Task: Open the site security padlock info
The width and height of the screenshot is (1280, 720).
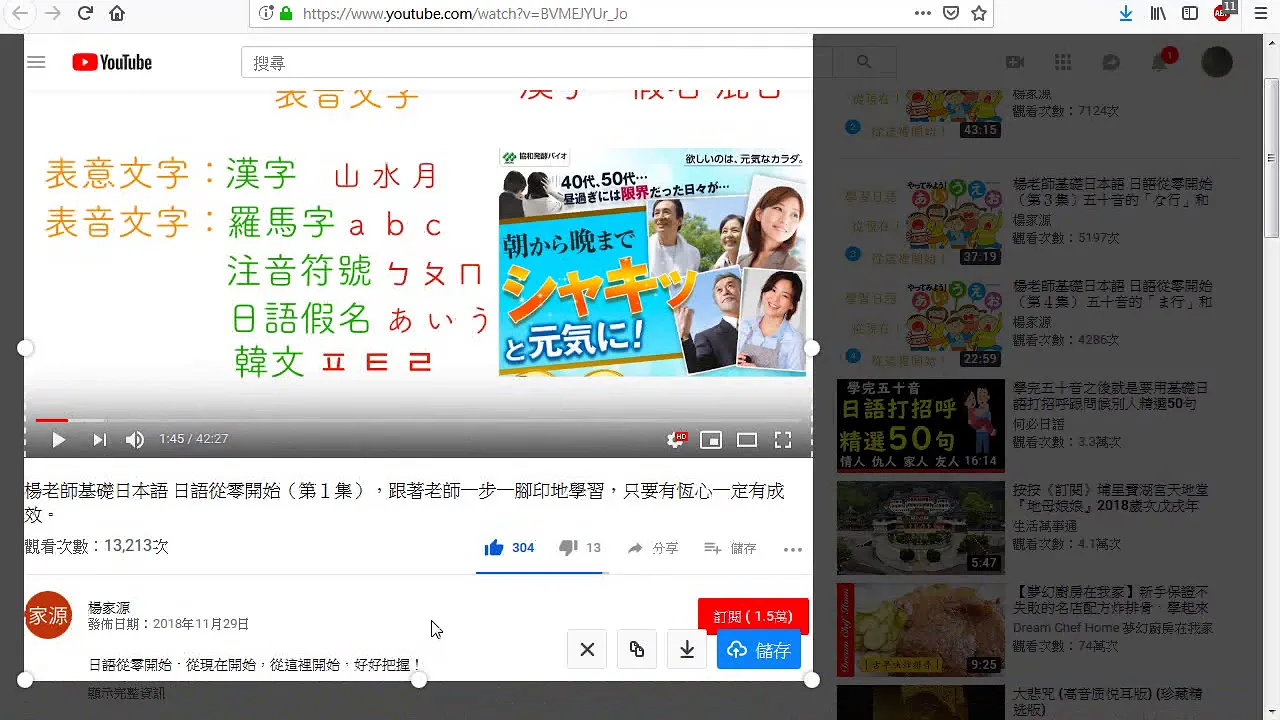Action: point(286,13)
